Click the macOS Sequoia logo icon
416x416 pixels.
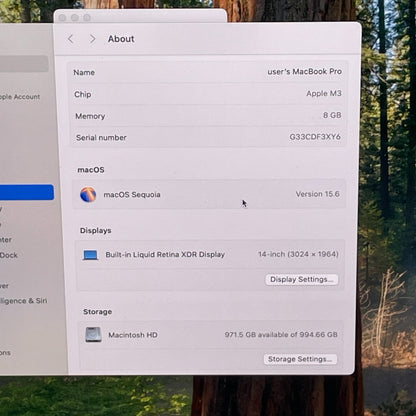tap(88, 195)
